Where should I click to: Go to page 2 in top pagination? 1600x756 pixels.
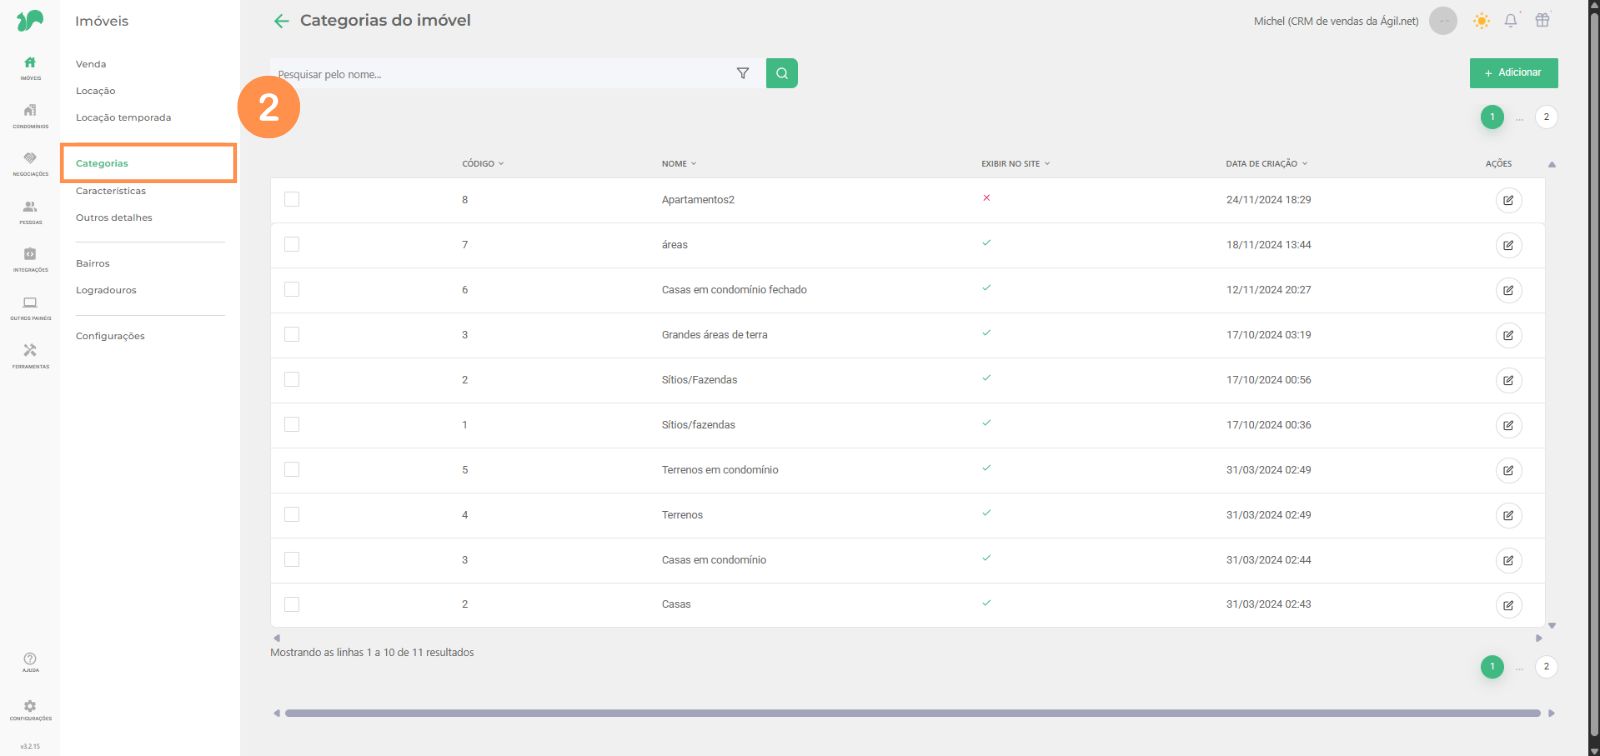pyautogui.click(x=1546, y=117)
